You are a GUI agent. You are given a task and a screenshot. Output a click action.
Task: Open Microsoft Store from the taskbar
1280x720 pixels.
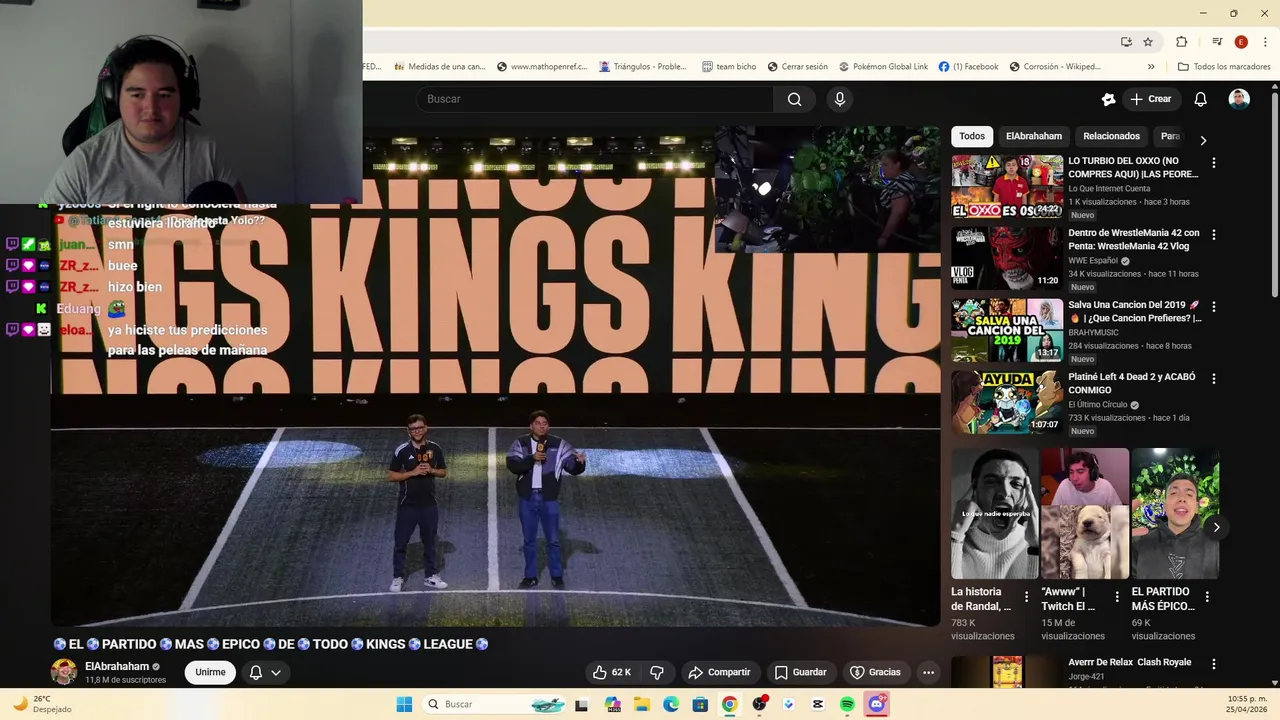coord(700,704)
